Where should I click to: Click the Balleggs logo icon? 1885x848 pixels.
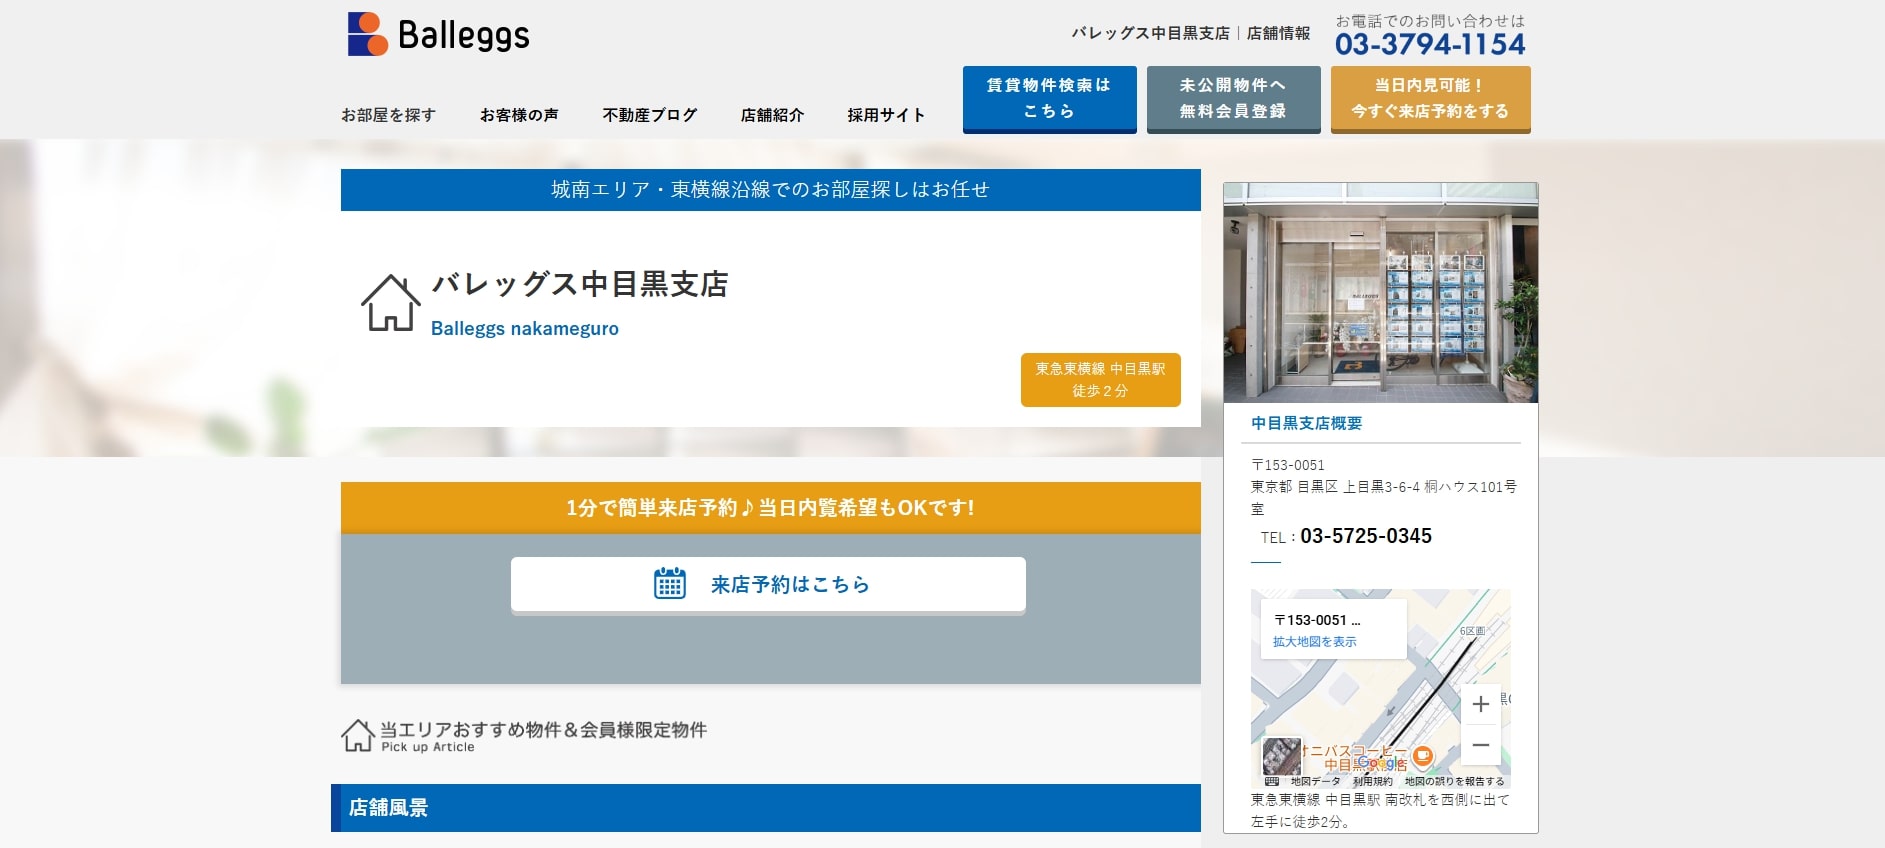(x=367, y=34)
